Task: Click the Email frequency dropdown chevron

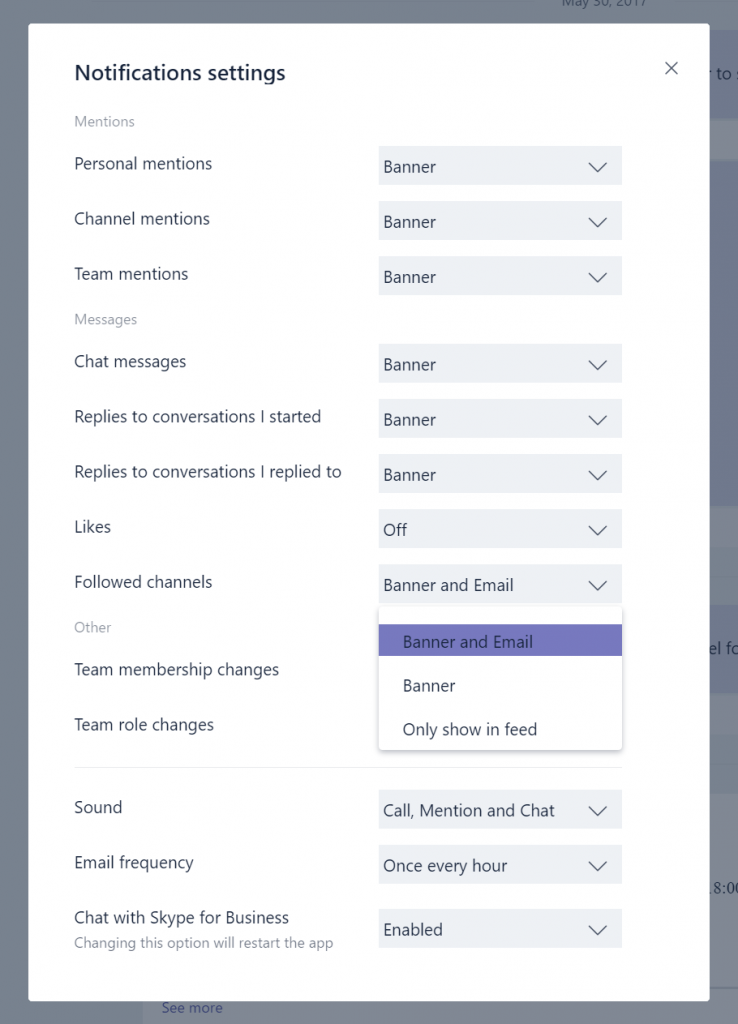Action: click(597, 866)
